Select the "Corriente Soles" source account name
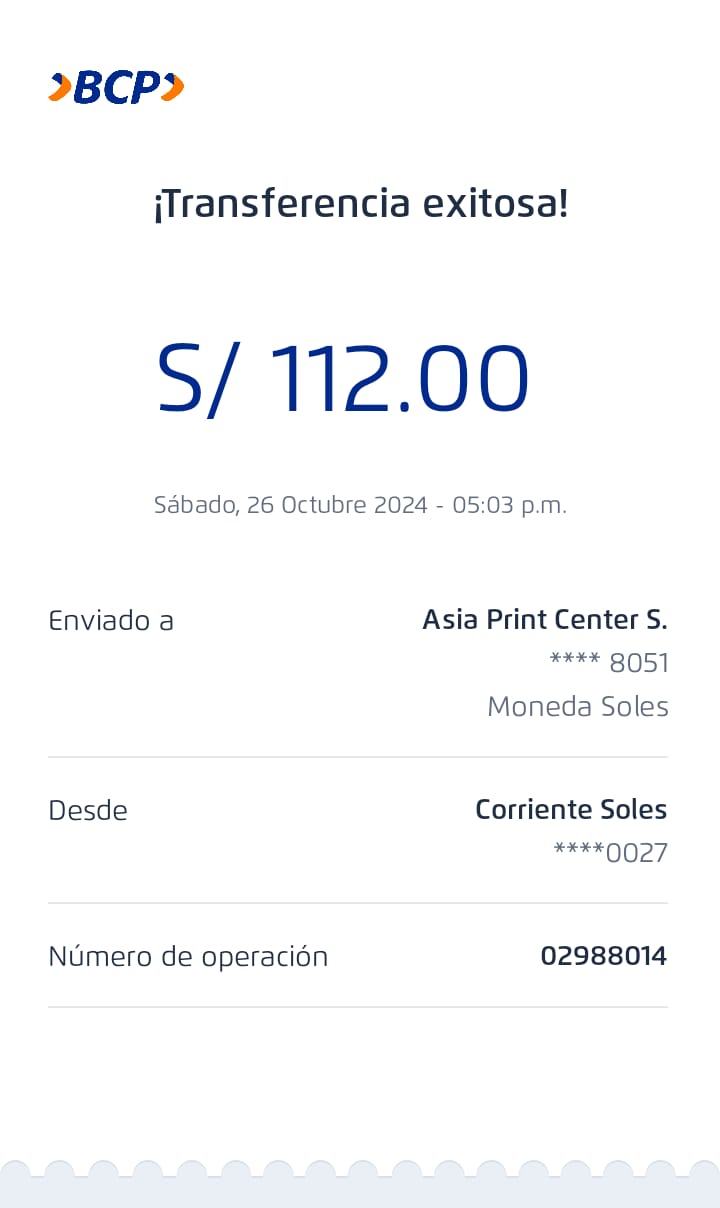 pyautogui.click(x=570, y=809)
